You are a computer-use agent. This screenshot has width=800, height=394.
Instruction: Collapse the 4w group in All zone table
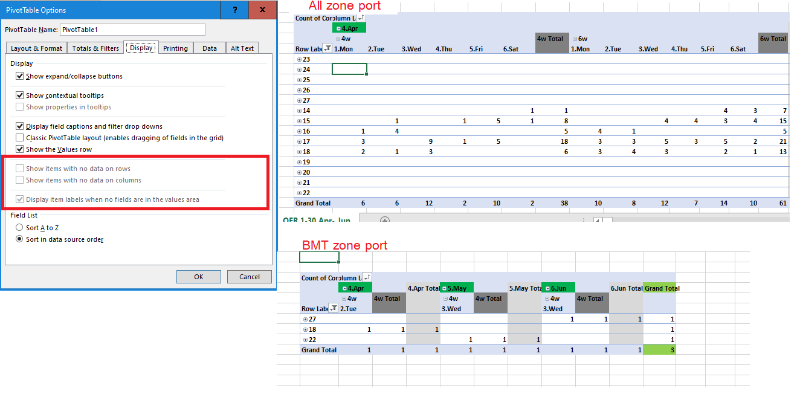tap(338, 38)
